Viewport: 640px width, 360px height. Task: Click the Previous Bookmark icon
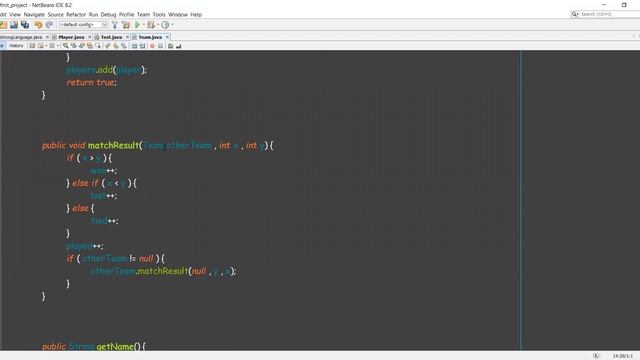[x=108, y=46]
